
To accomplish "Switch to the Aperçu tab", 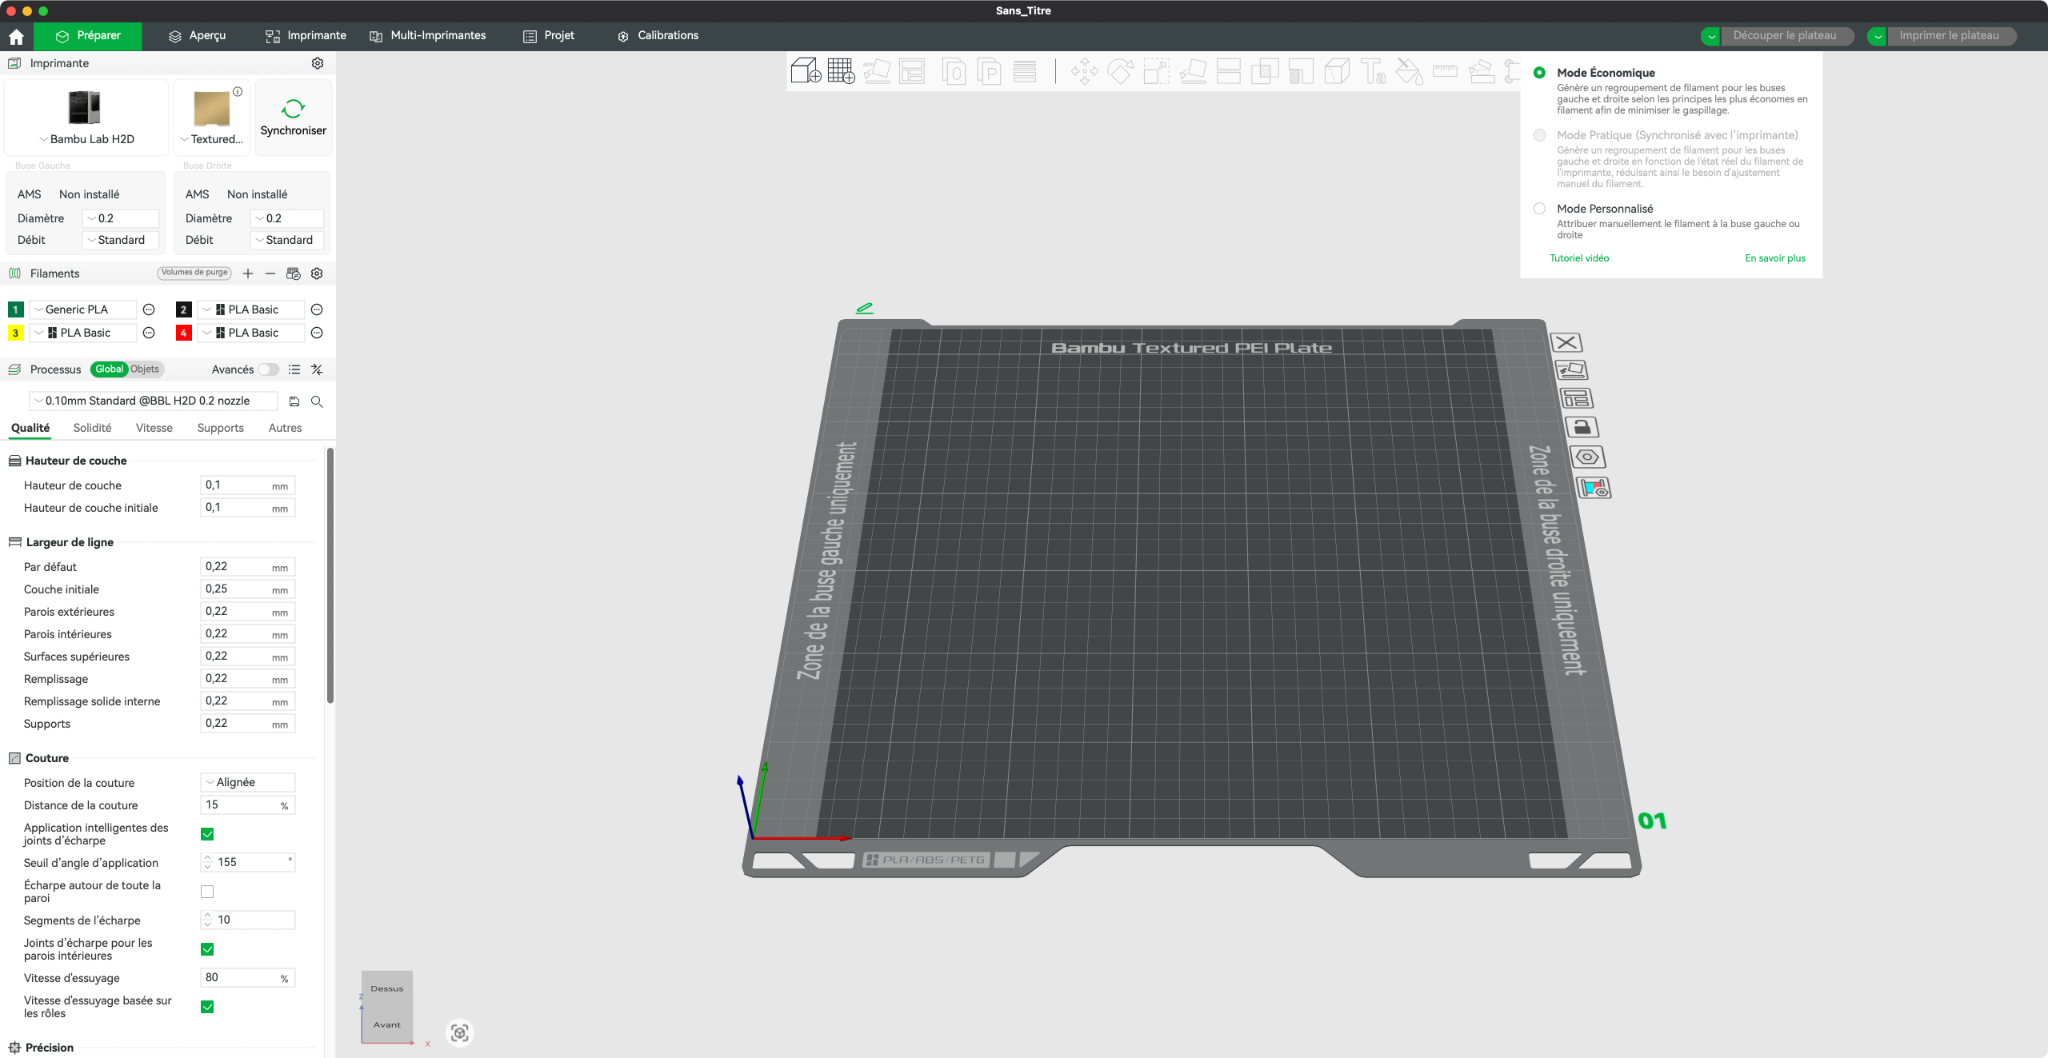I will (197, 36).
